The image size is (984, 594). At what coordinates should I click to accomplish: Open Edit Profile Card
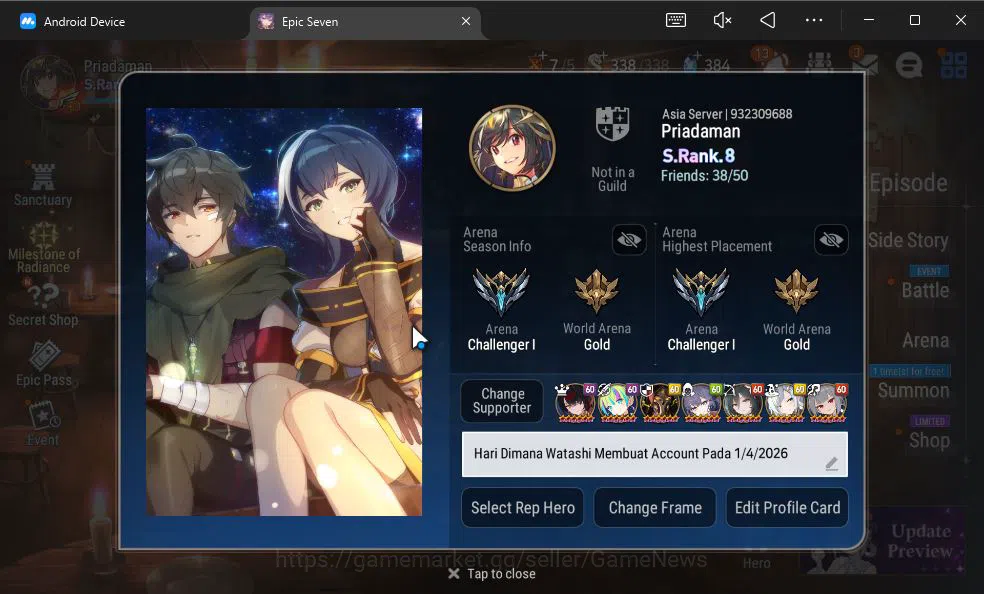[x=787, y=507]
